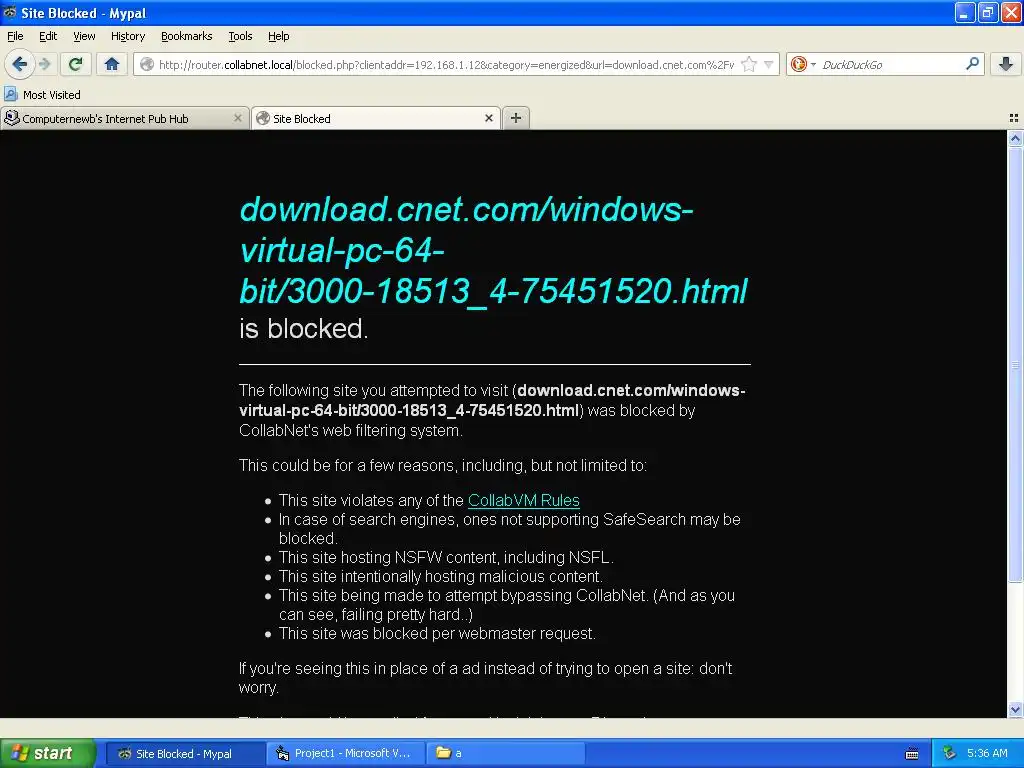Open the folder 'a' taskbar item
The width and height of the screenshot is (1024, 768).
click(x=505, y=753)
